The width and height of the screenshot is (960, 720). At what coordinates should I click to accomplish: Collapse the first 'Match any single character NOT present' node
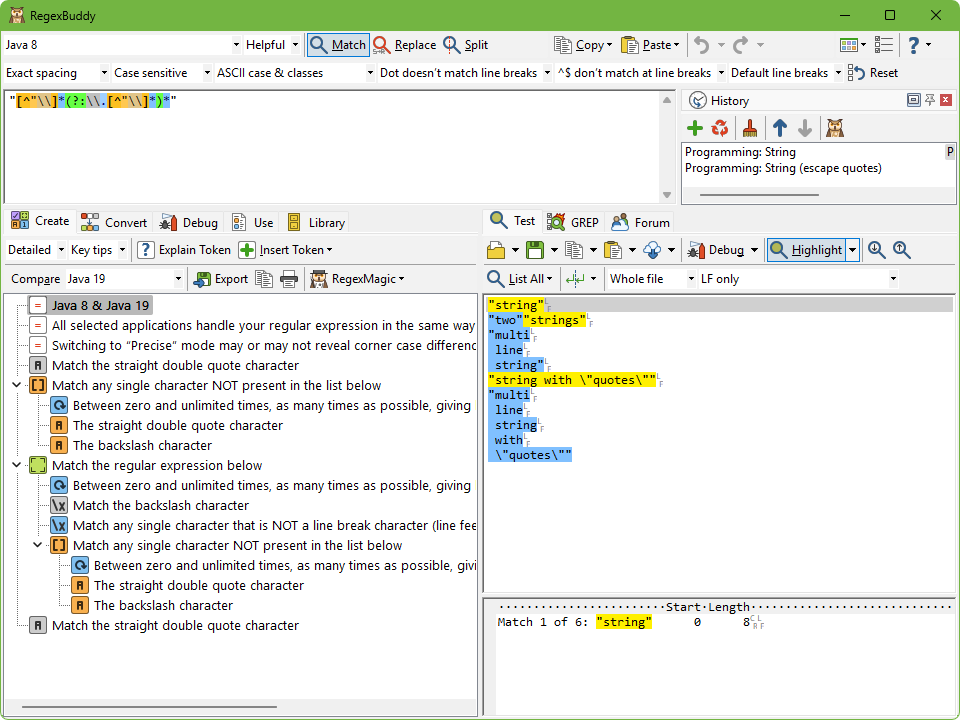pyautogui.click(x=17, y=385)
